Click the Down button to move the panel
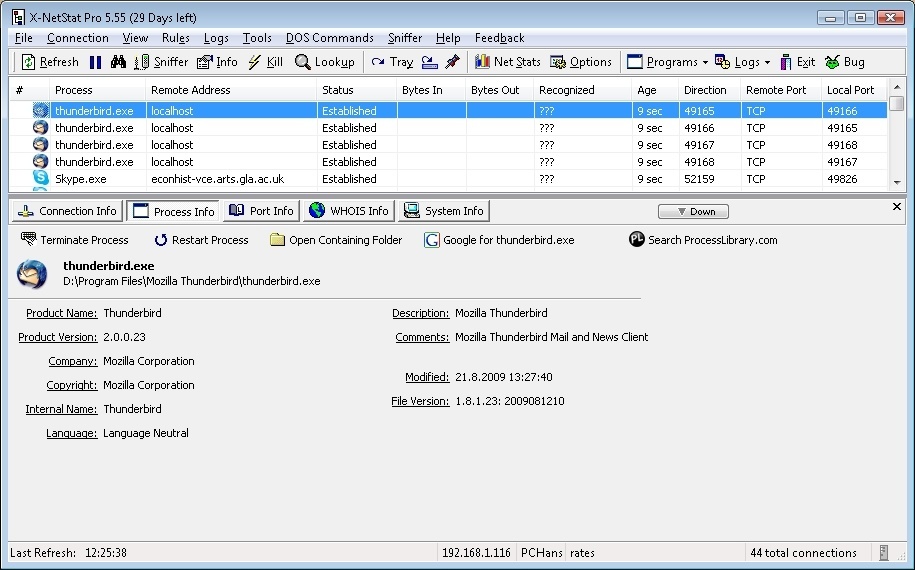This screenshot has height=570, width=915. pos(693,211)
